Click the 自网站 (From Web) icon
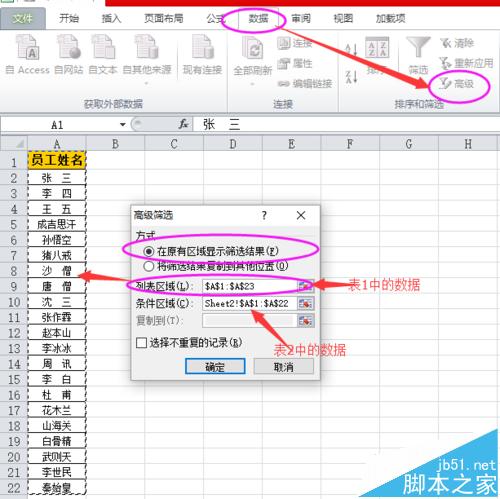Image resolution: width=500 pixels, height=499 pixels. pyautogui.click(x=69, y=48)
